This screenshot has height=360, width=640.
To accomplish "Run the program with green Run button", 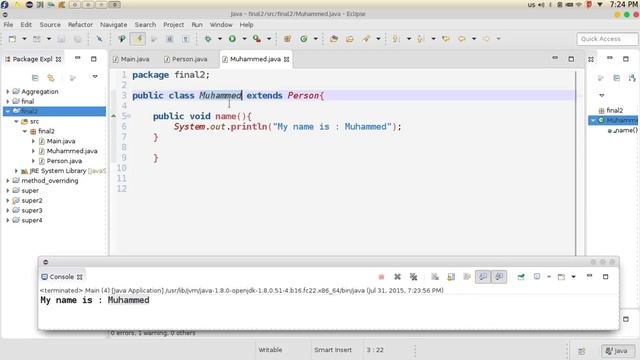I will 232,39.
